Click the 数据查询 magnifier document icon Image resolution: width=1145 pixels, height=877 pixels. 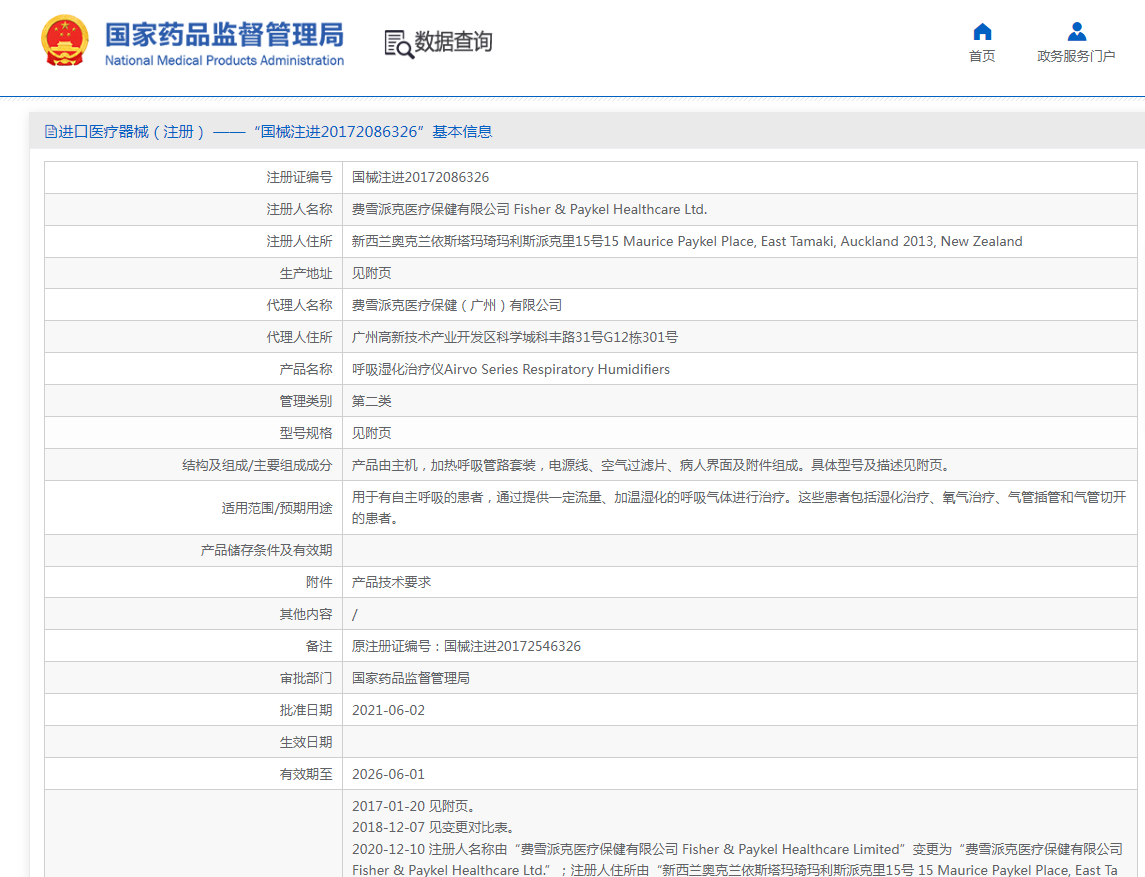[x=399, y=43]
